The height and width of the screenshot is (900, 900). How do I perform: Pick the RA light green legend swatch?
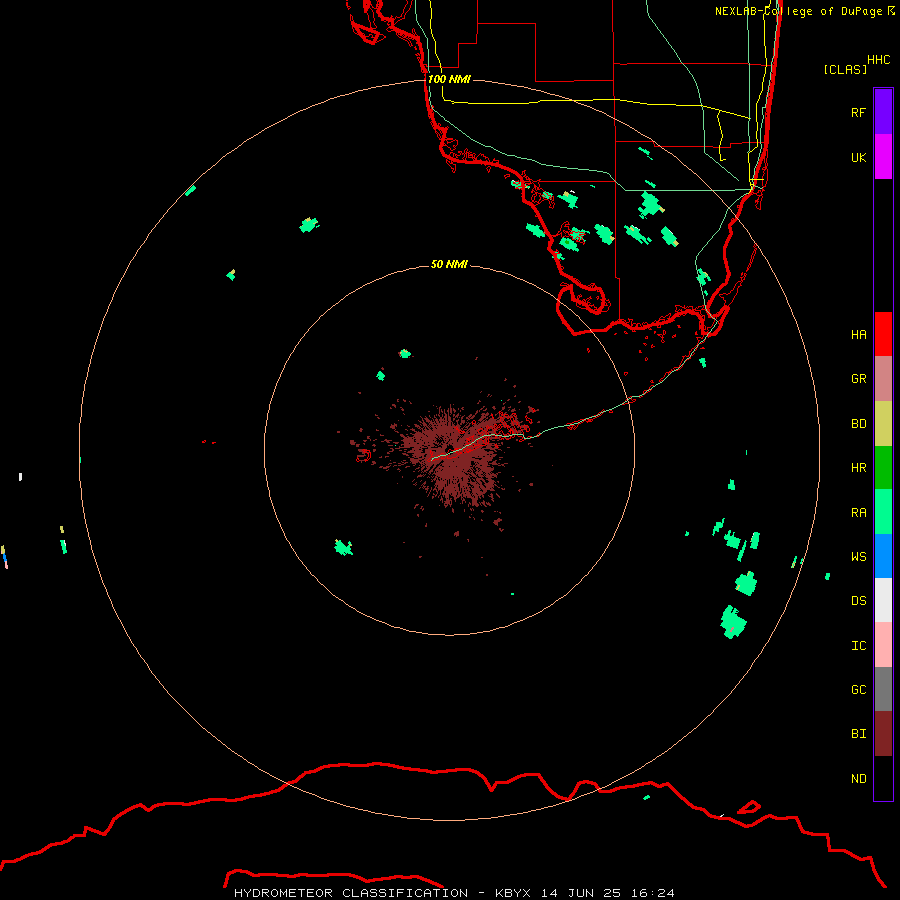coord(883,512)
